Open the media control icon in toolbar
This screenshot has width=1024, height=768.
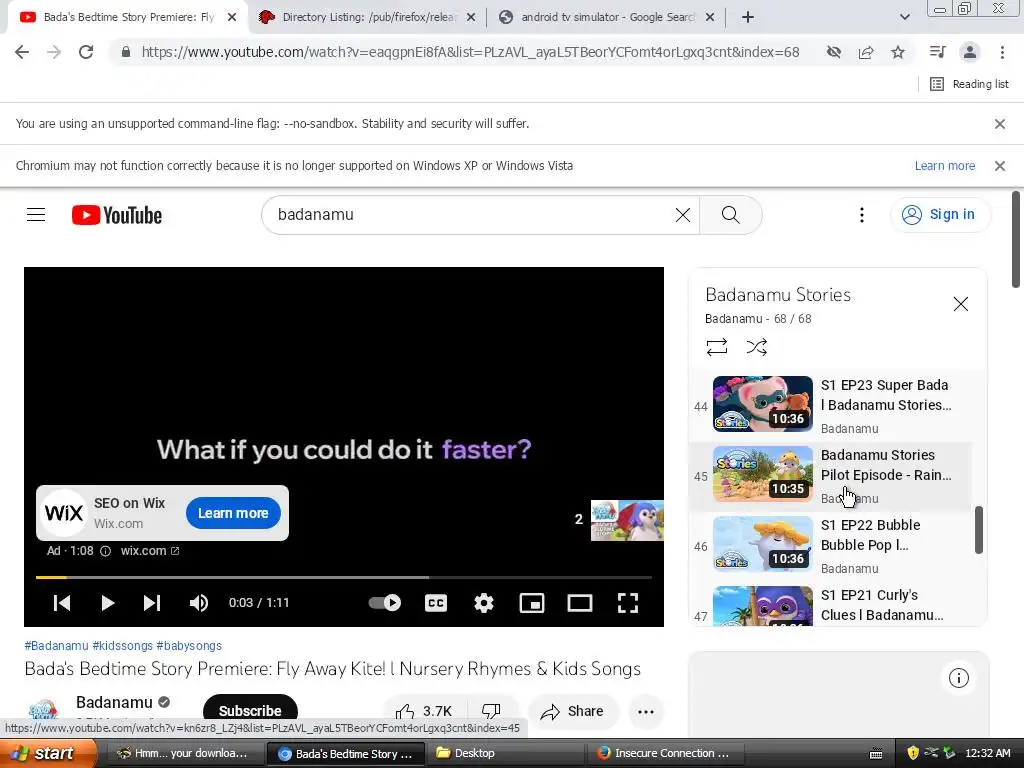pos(937,52)
